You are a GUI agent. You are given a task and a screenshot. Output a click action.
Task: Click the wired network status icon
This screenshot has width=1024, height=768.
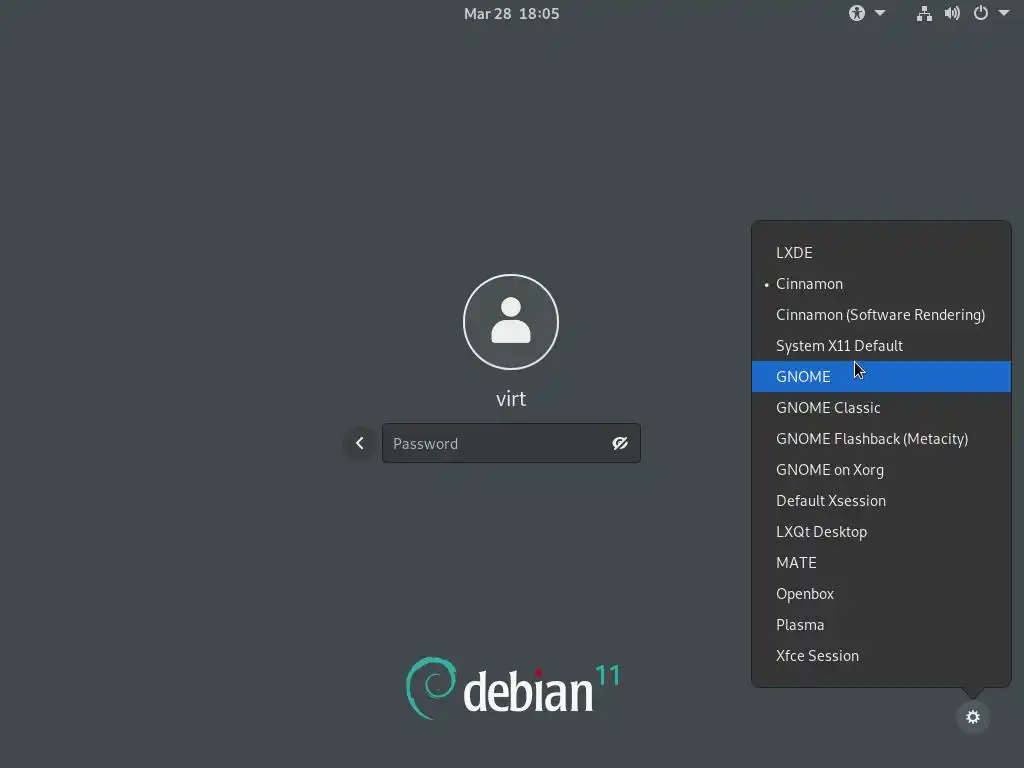tap(924, 13)
